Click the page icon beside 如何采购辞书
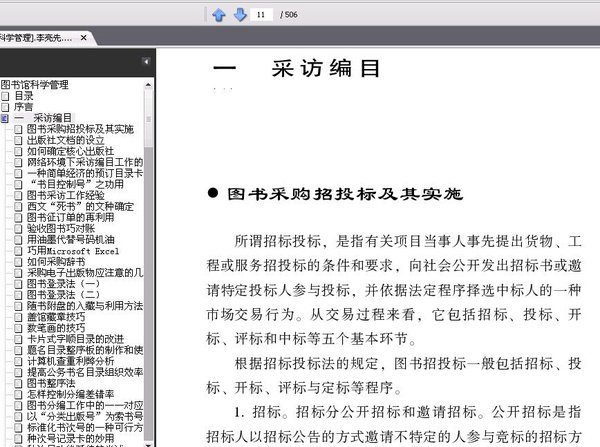The image size is (600, 447). (x=18, y=262)
